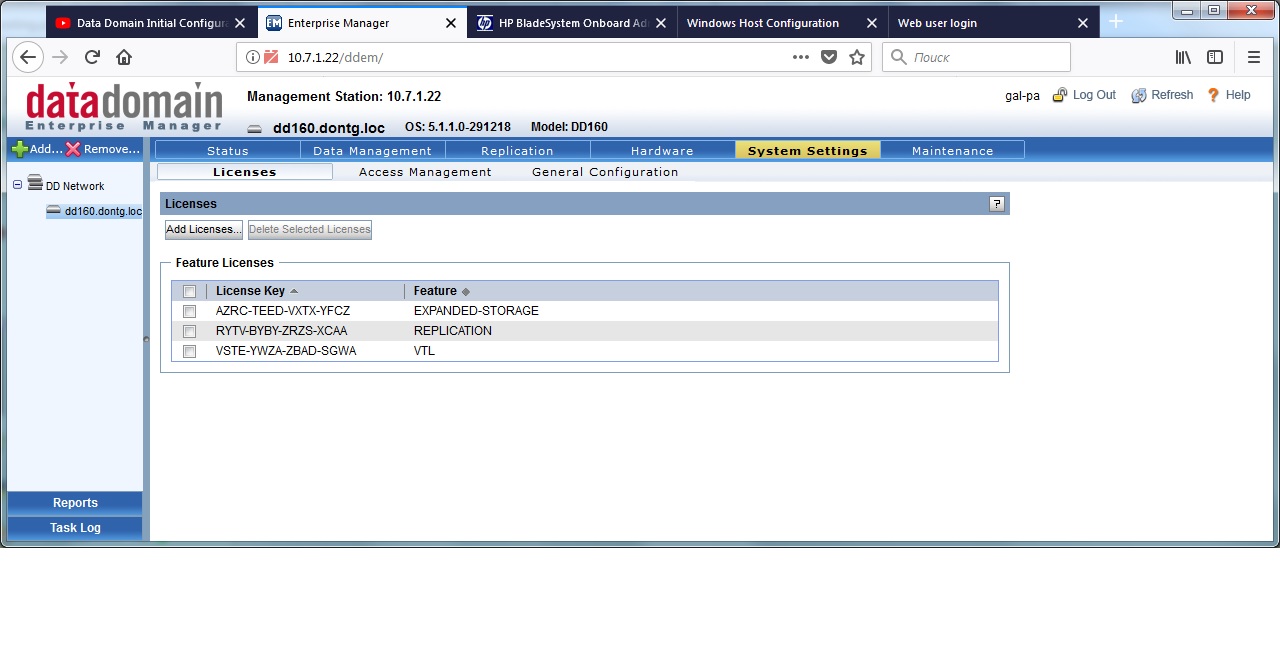Click the browser Forward arrow button
The height and width of the screenshot is (648, 1280).
pos(60,57)
